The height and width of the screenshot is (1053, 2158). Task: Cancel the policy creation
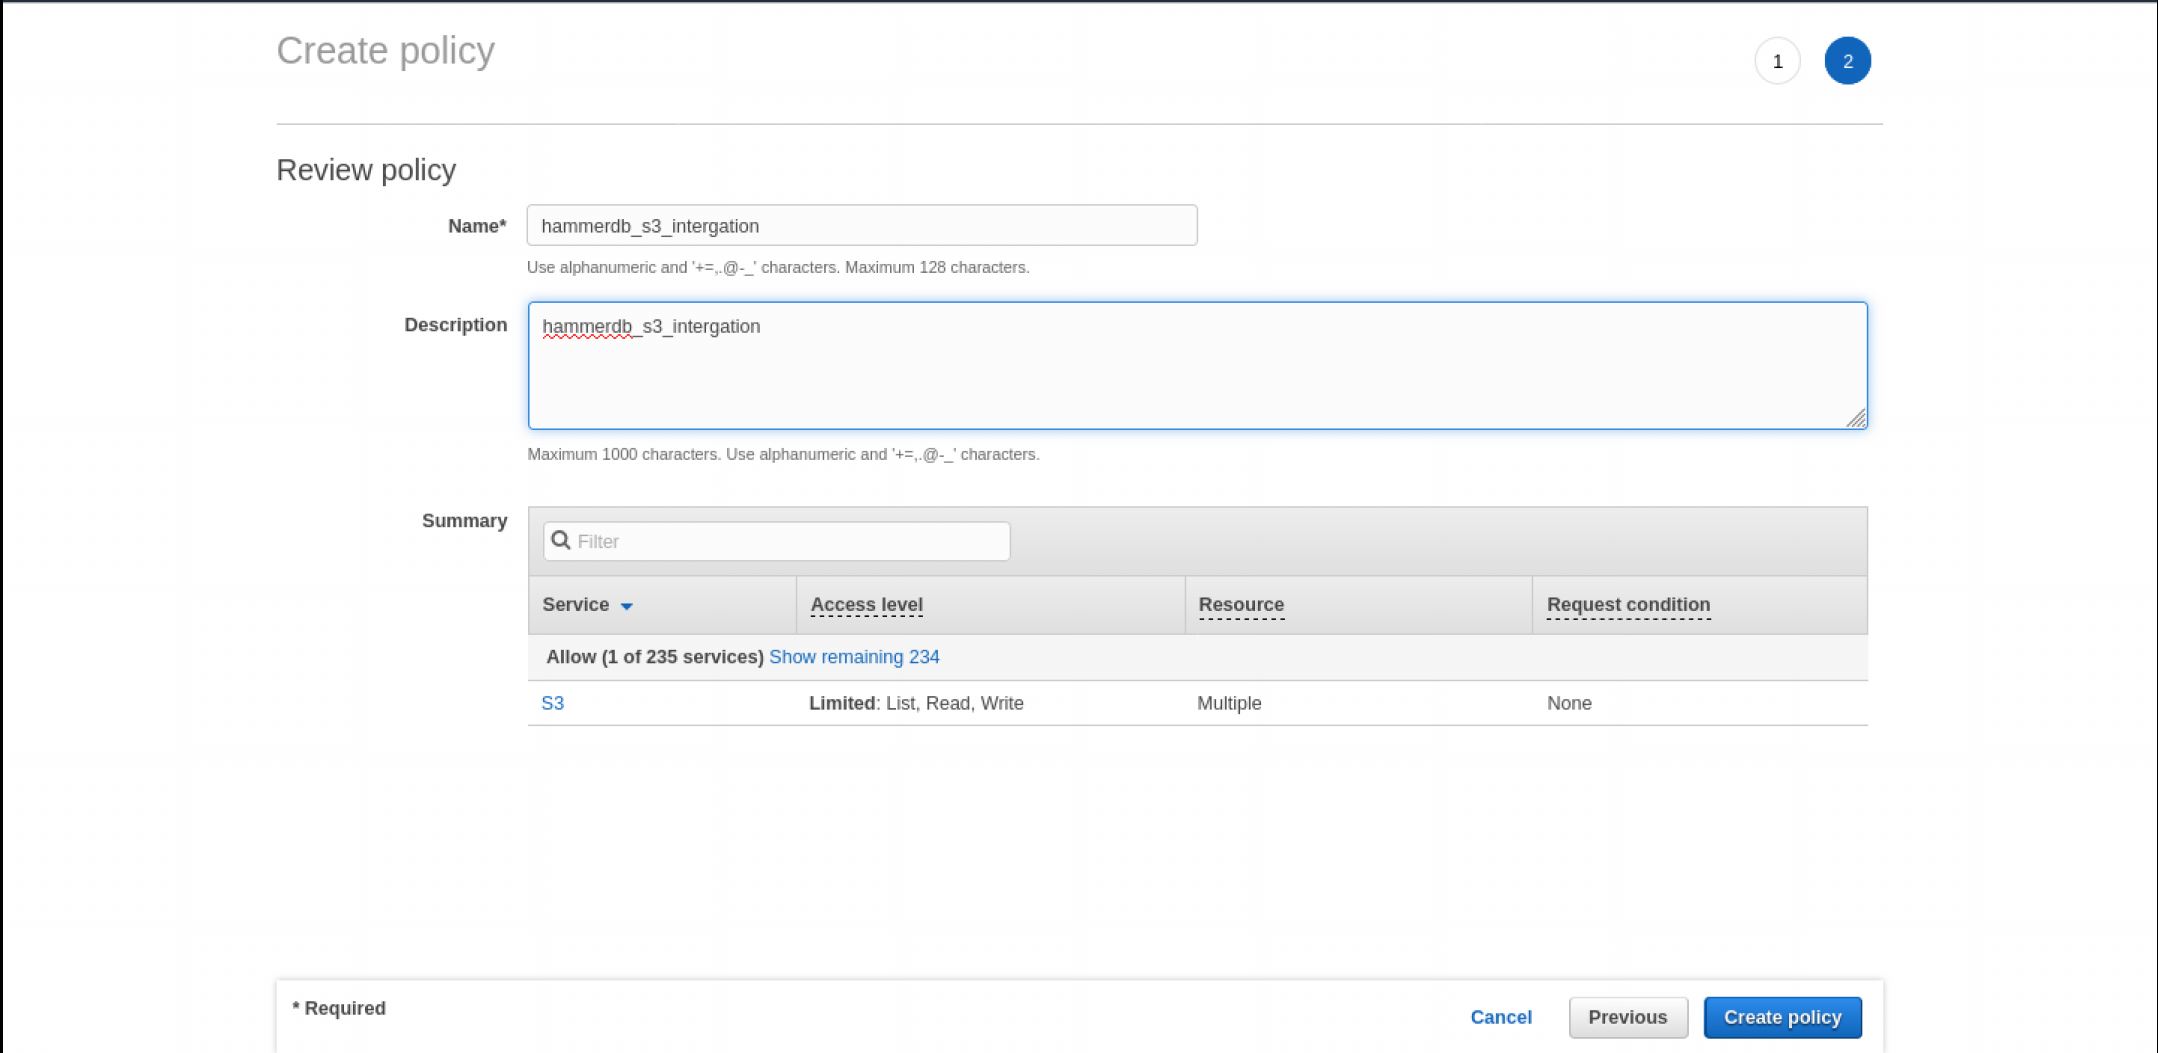(1500, 1017)
